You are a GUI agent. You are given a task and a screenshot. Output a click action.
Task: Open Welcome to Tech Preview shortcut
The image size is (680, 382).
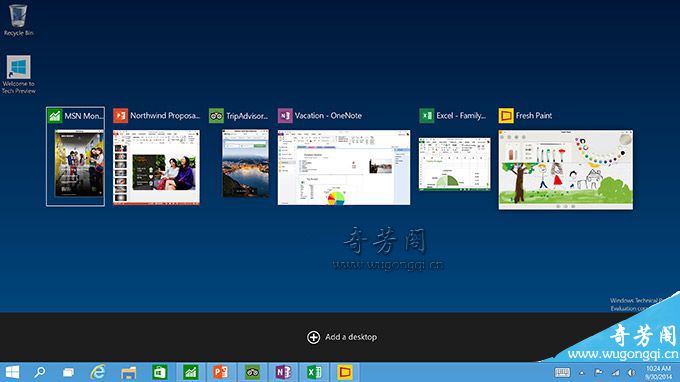pos(18,74)
